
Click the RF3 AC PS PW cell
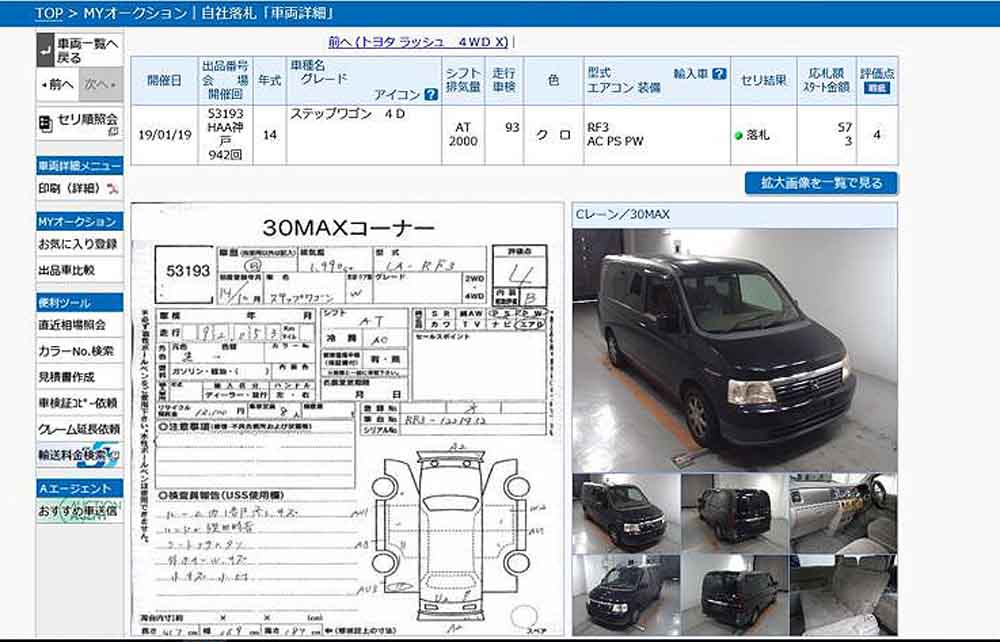pos(656,135)
